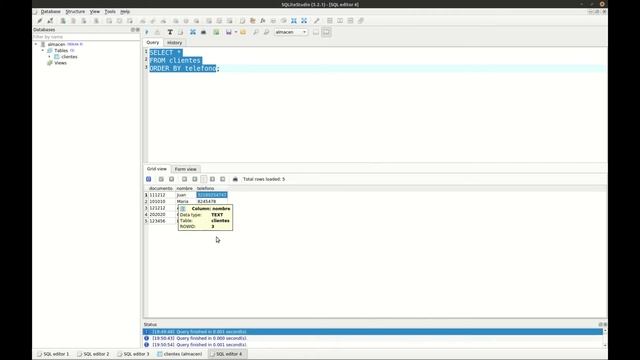
Task: Execute the query with the run icon
Action: 147,32
